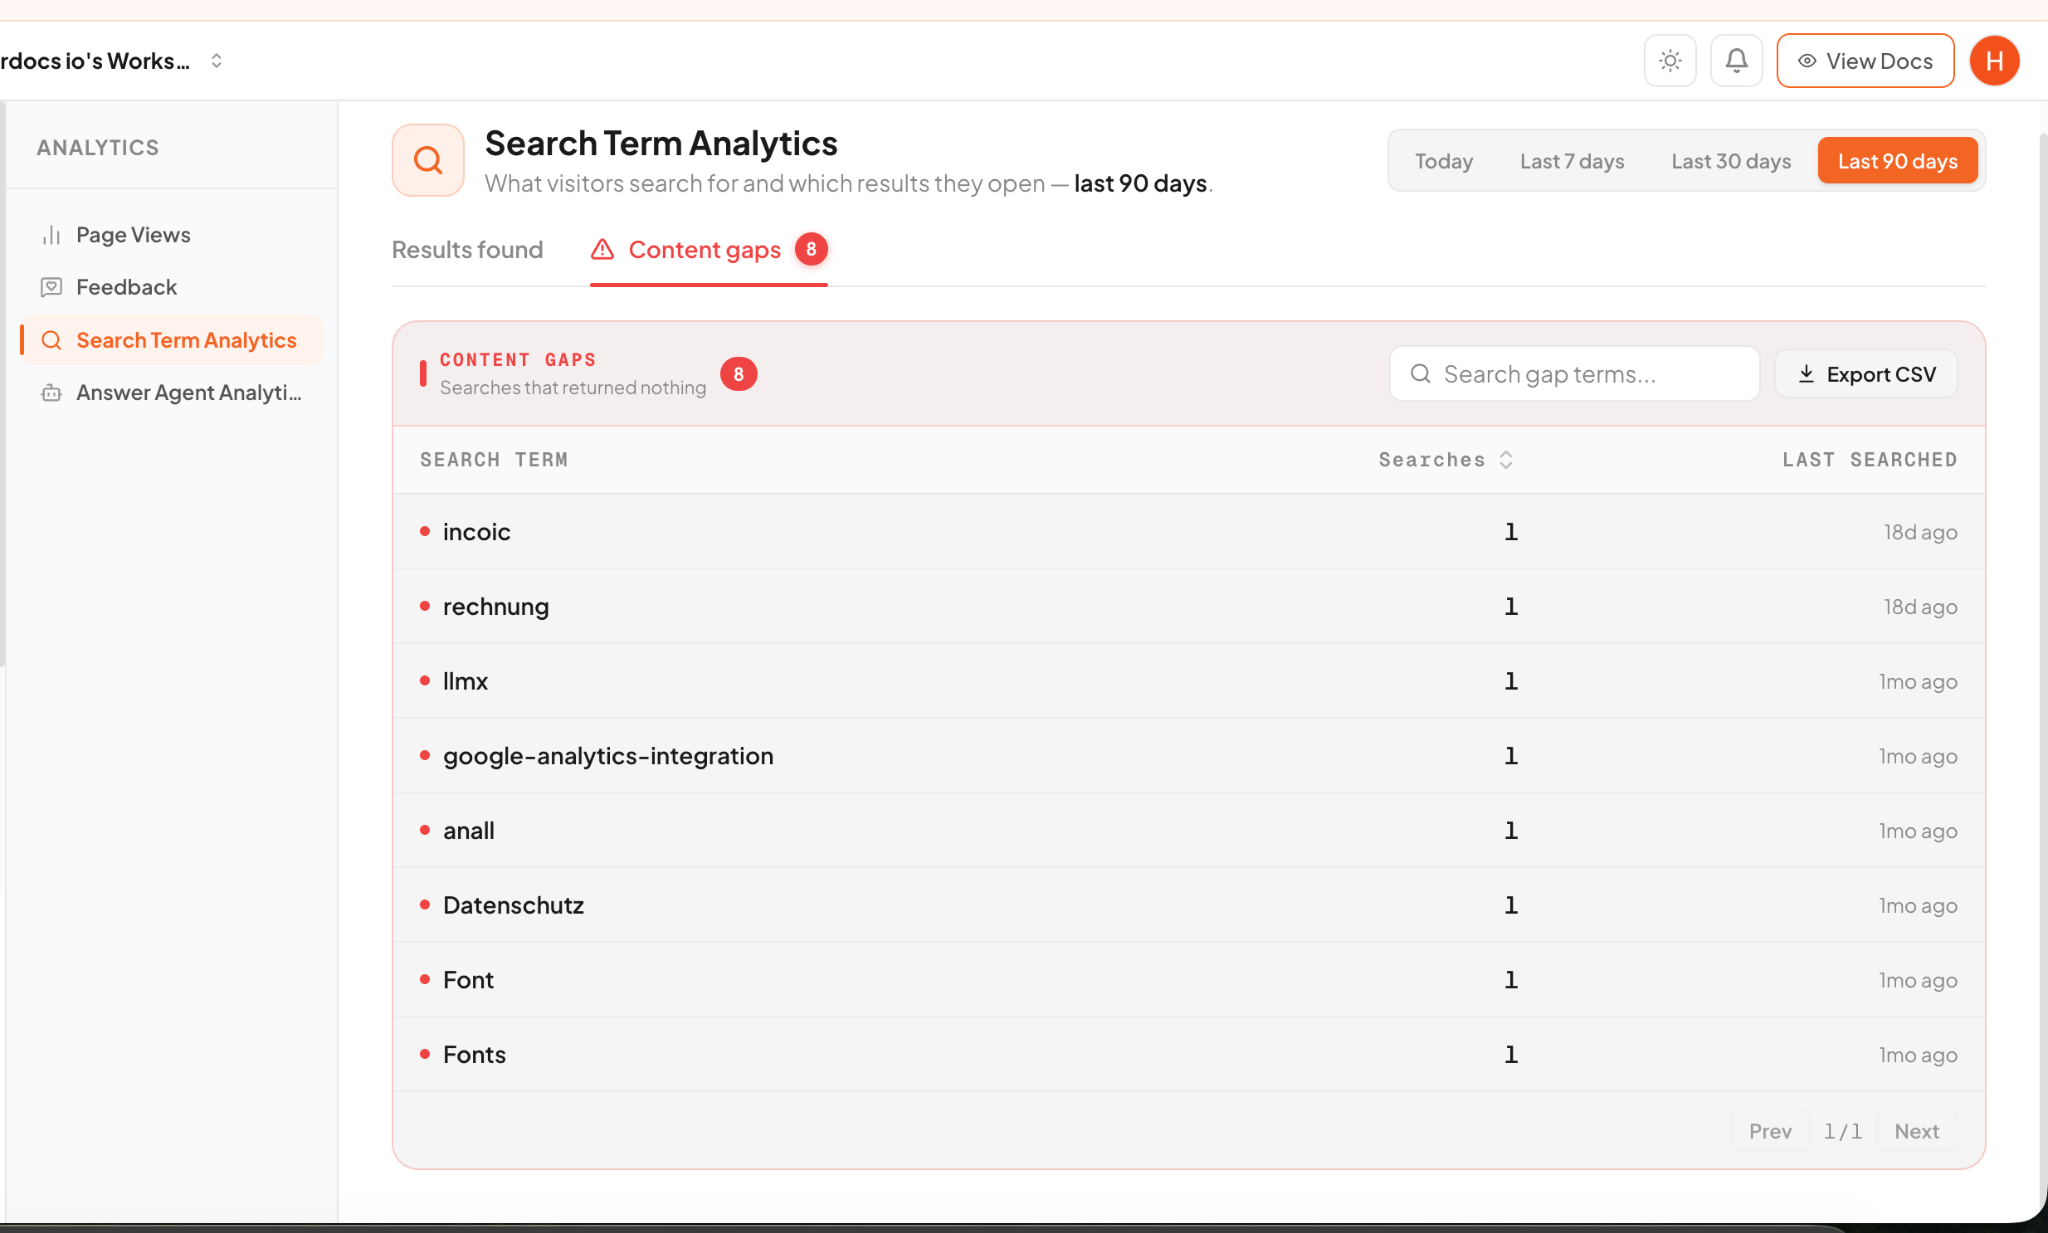Go to Prev page
Screen dimensions: 2048x1233
point(1770,1131)
